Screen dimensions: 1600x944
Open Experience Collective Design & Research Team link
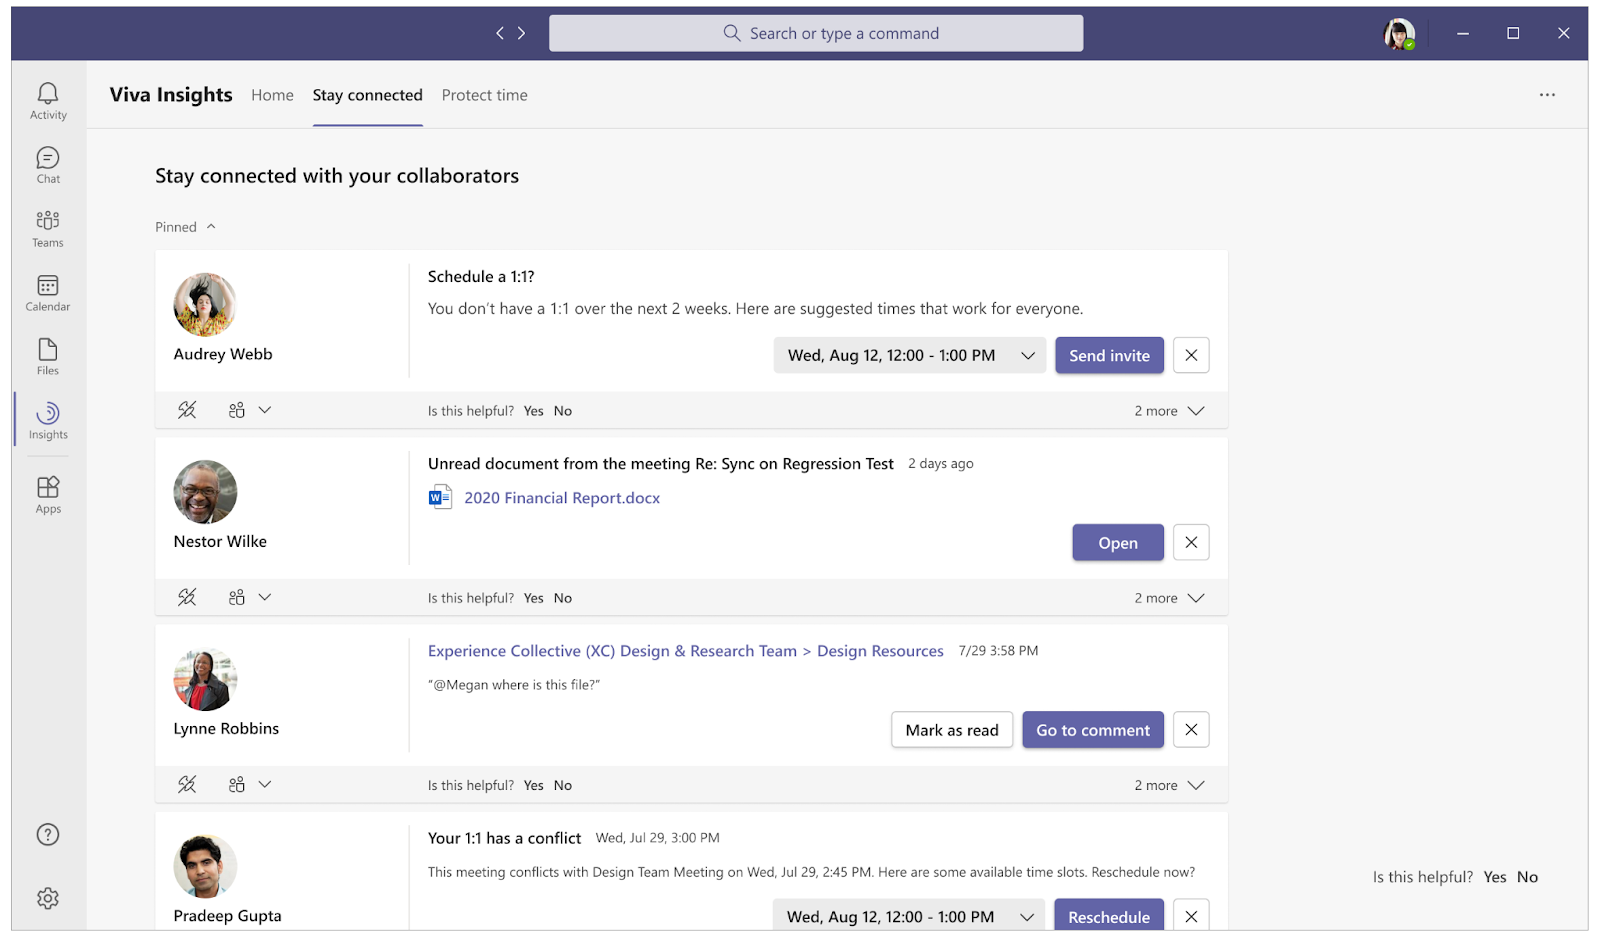click(x=612, y=651)
